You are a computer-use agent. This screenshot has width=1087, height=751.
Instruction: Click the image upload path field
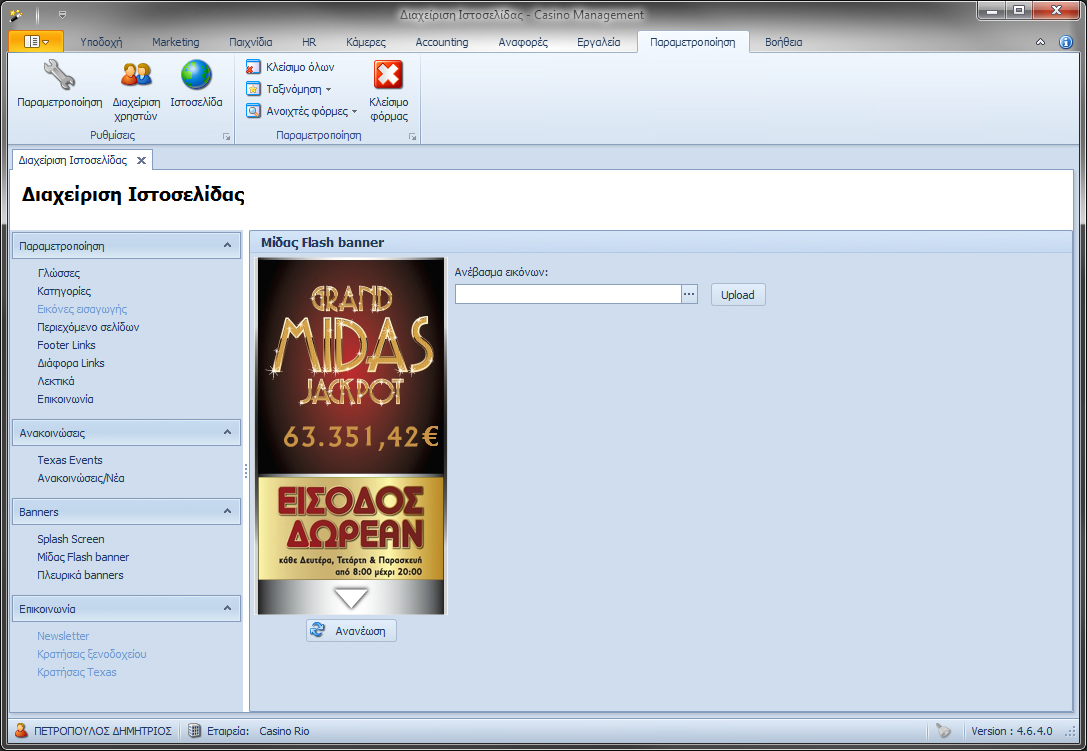click(x=568, y=295)
